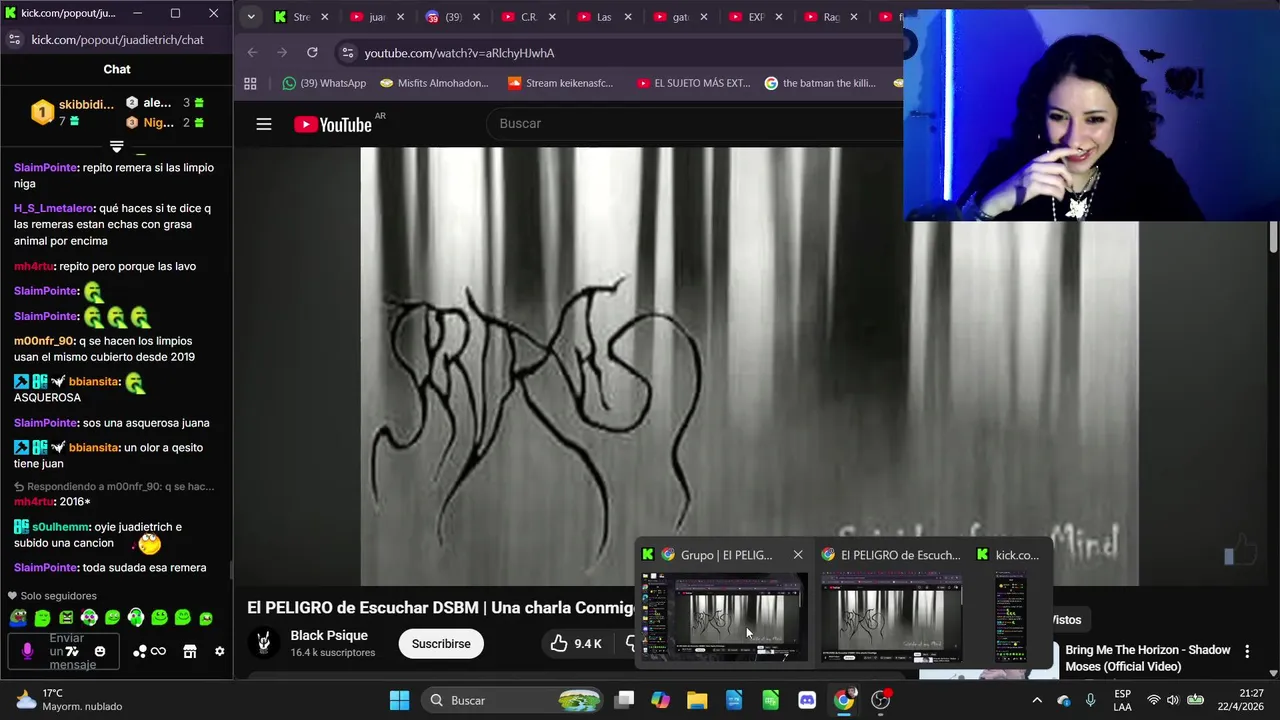Open the Misfits Almohadon bookmark
Viewport: 1280px width, 720px height.
[x=435, y=83]
